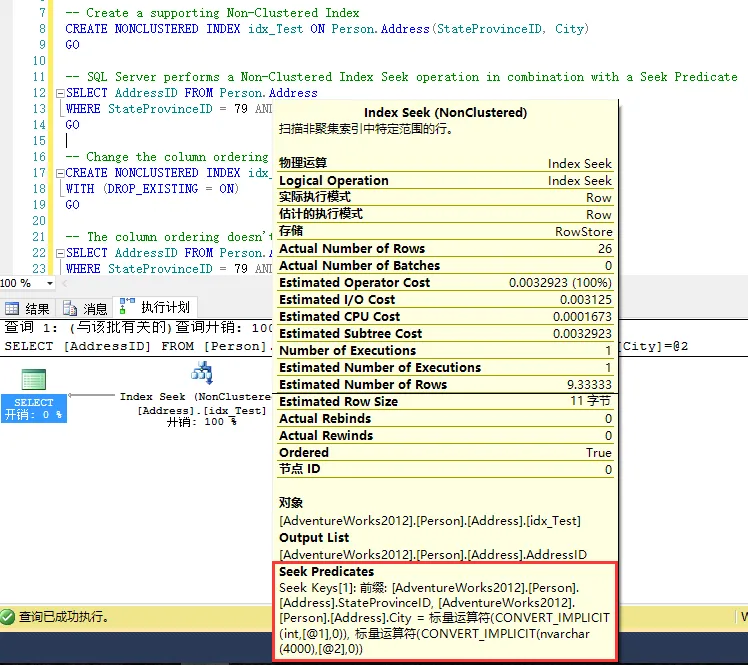Image resolution: width=748 pixels, height=665 pixels.
Task: Click the 'Number of Executions' tooltip row
Action: click(x=445, y=351)
